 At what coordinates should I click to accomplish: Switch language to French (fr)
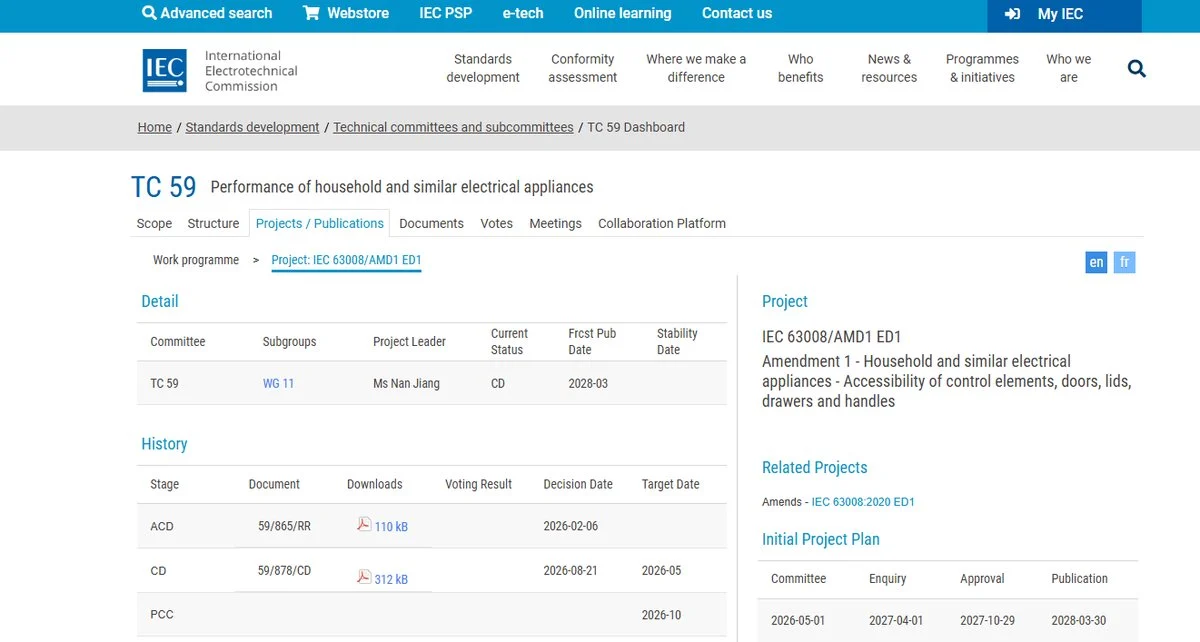point(1124,262)
